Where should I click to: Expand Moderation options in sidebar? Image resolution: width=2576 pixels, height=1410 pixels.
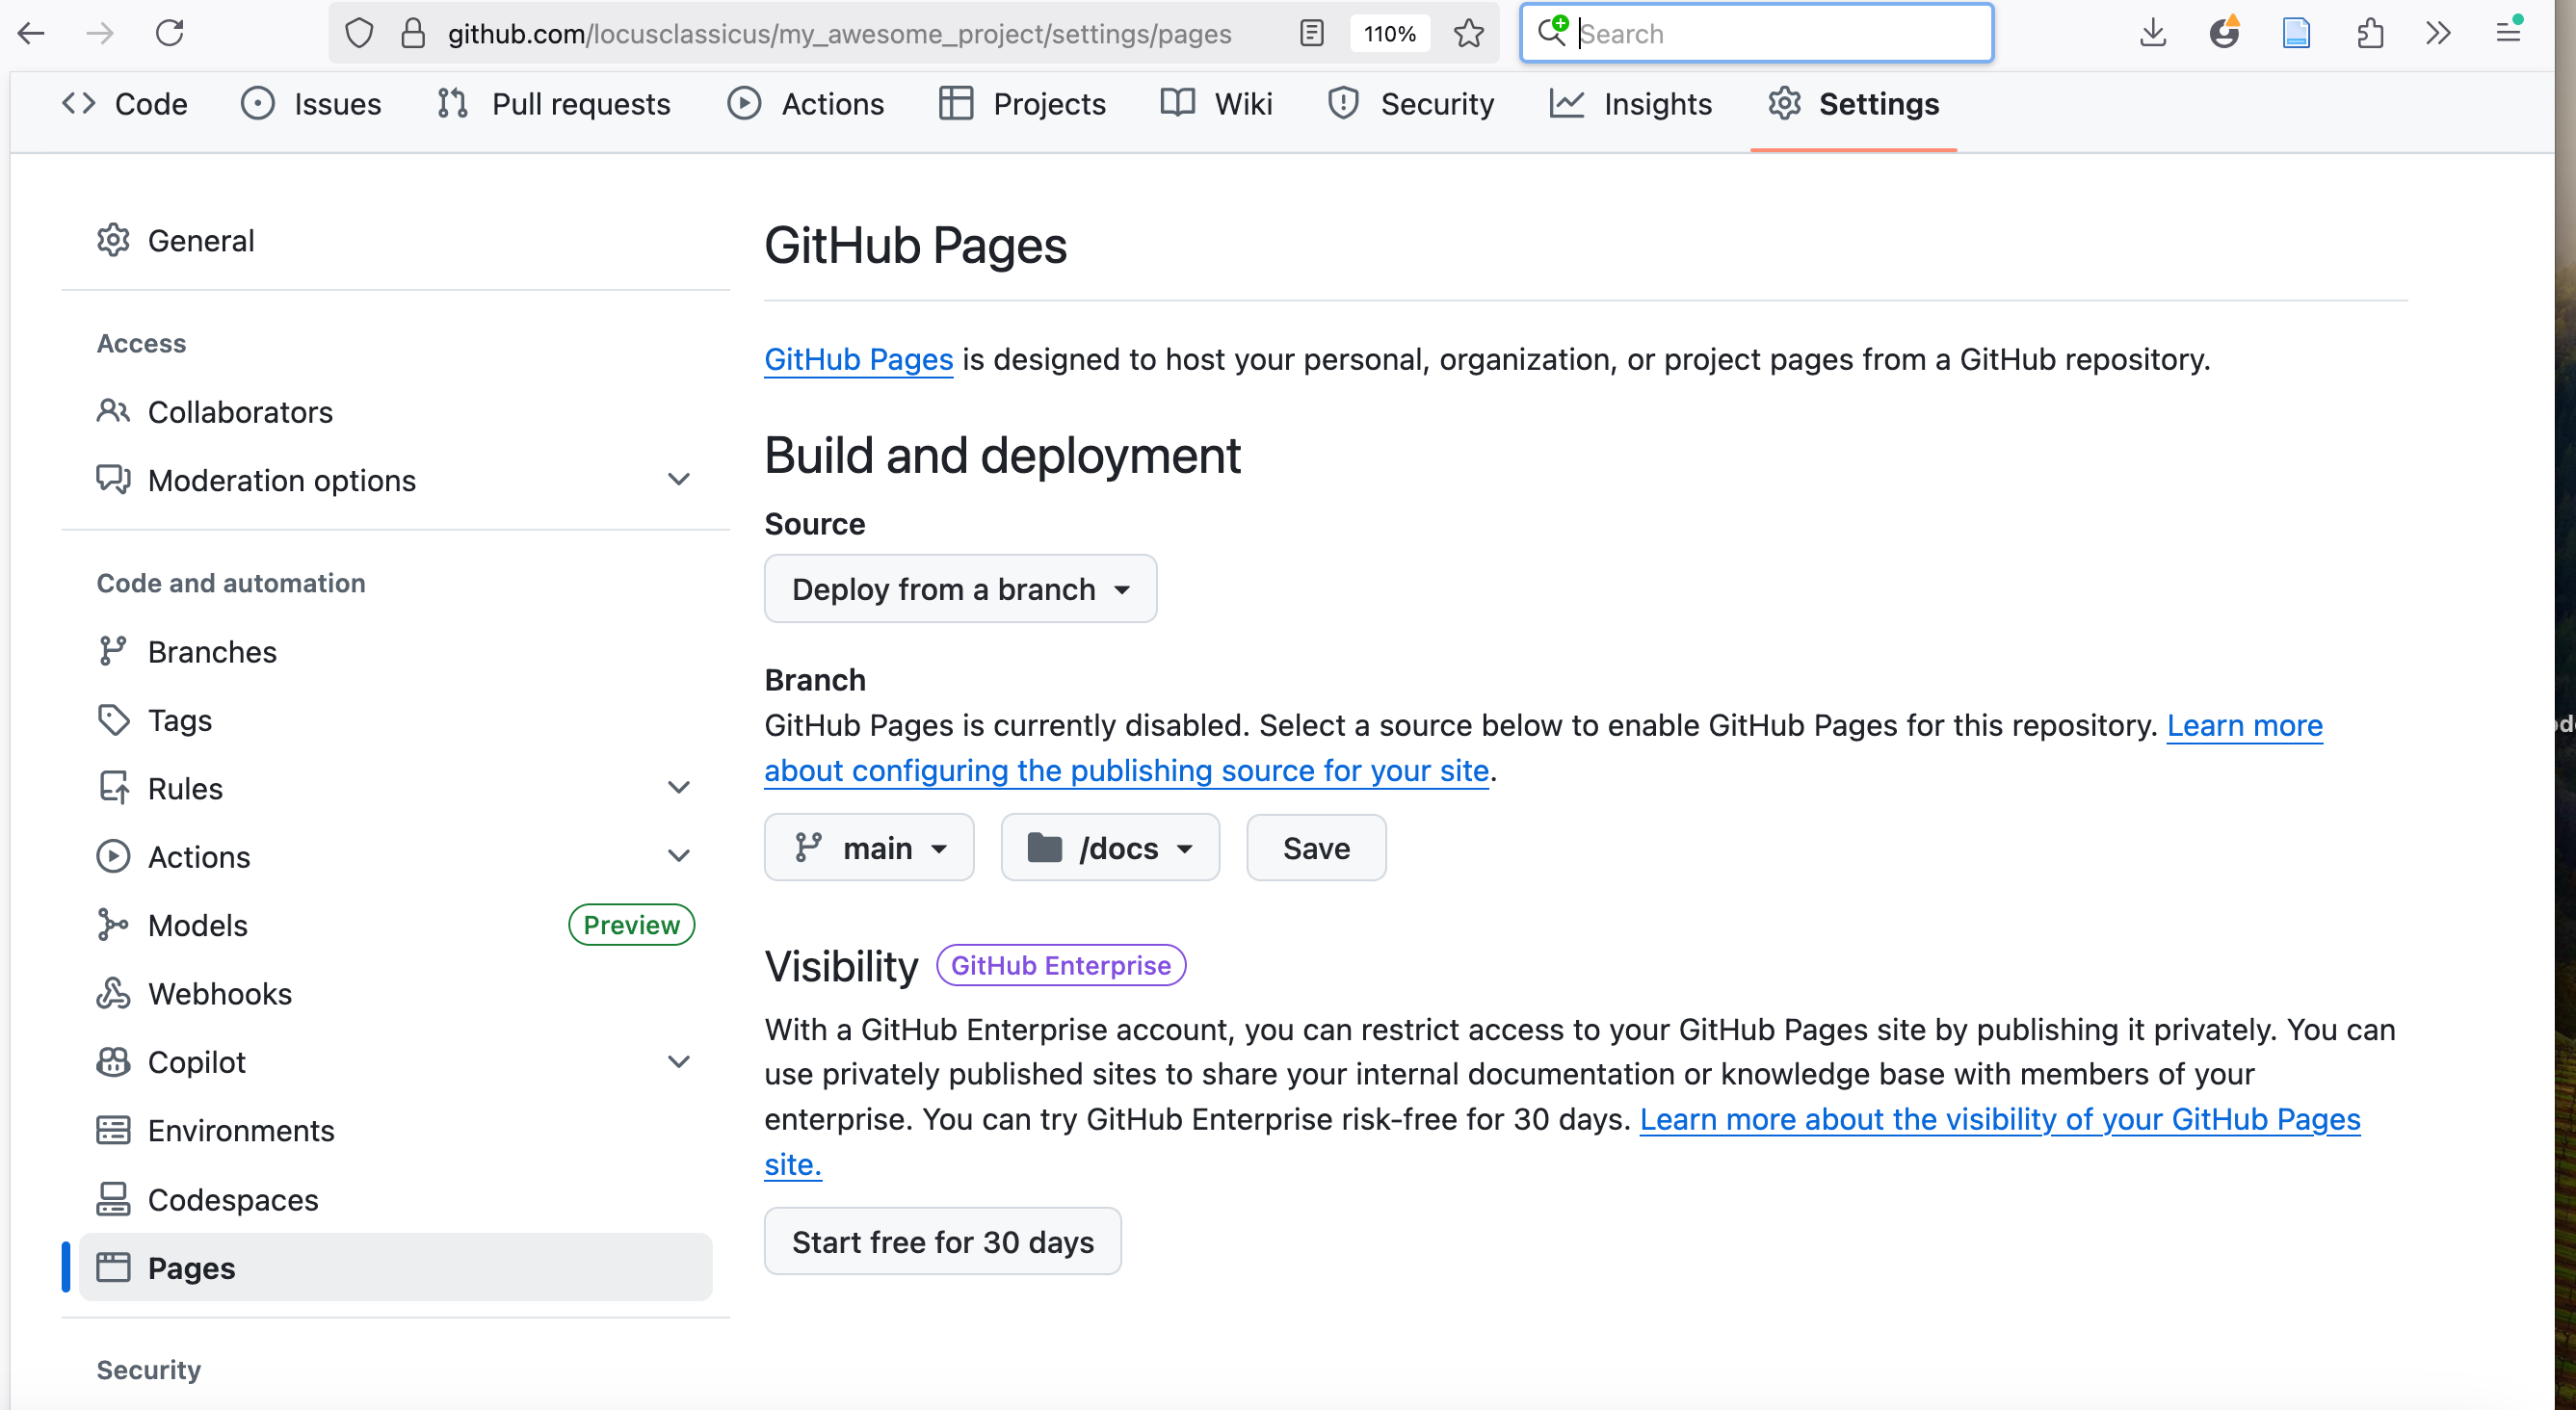tap(678, 480)
